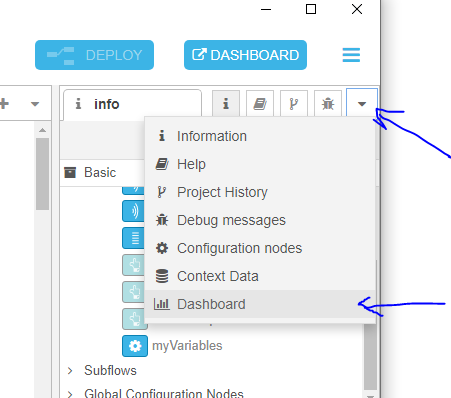The image size is (451, 398).
Task: Select the myVariables node
Action: click(x=187, y=346)
